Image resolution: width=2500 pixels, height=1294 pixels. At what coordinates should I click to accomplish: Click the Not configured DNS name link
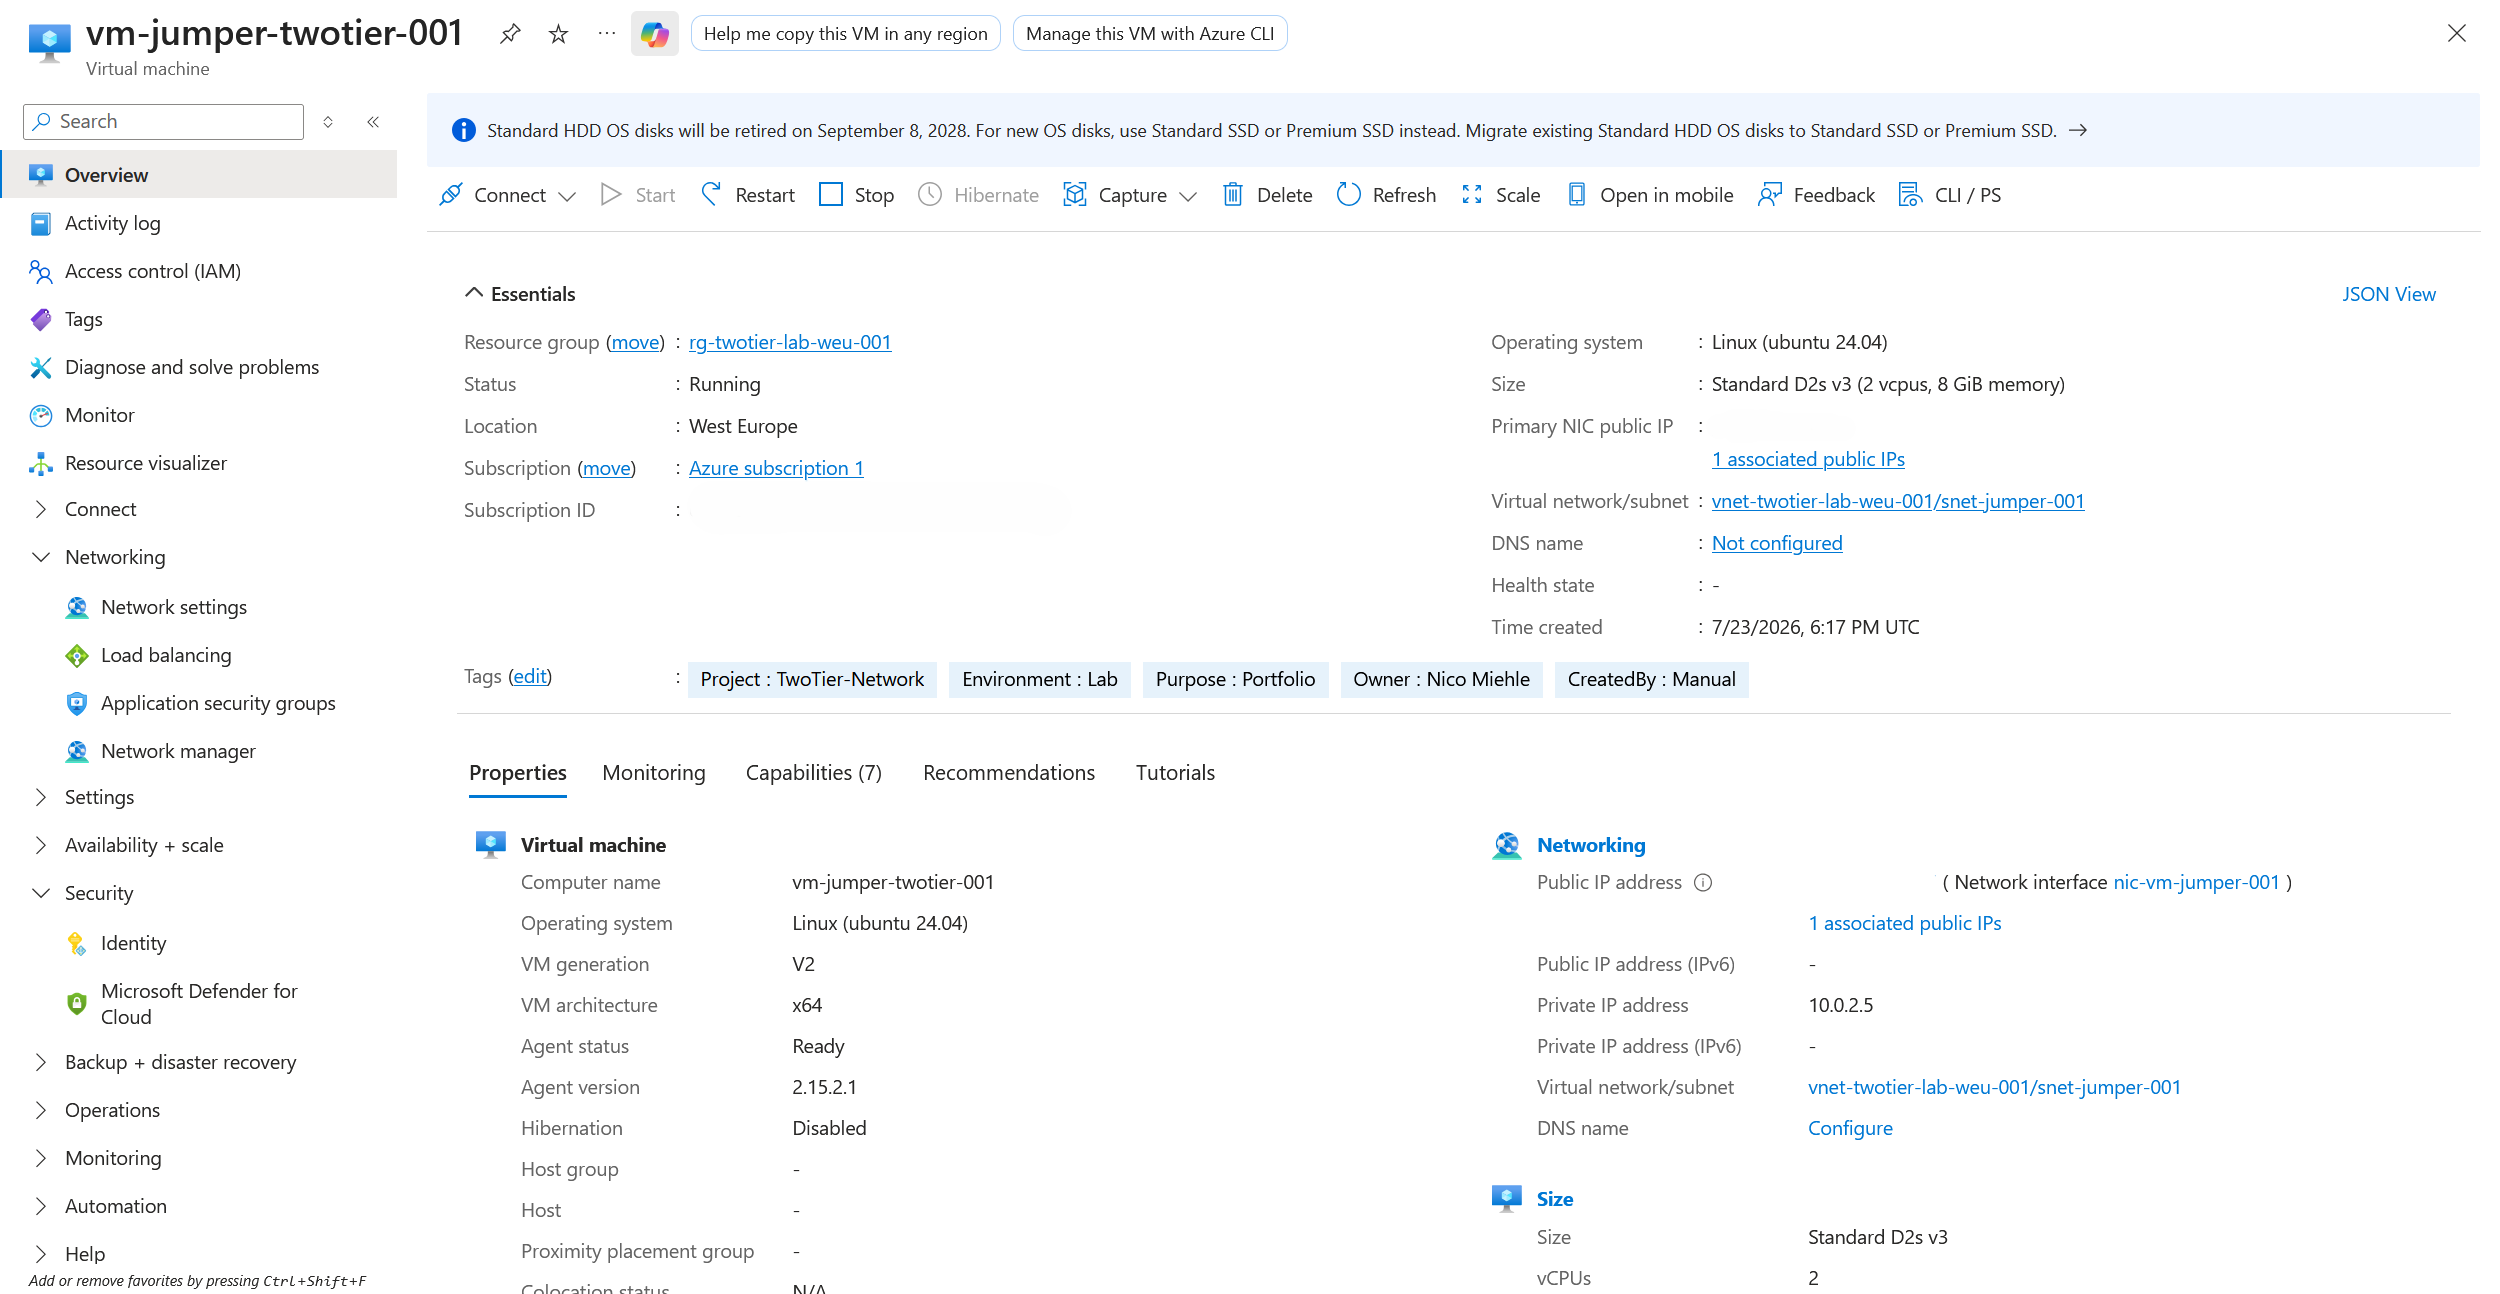1777,543
